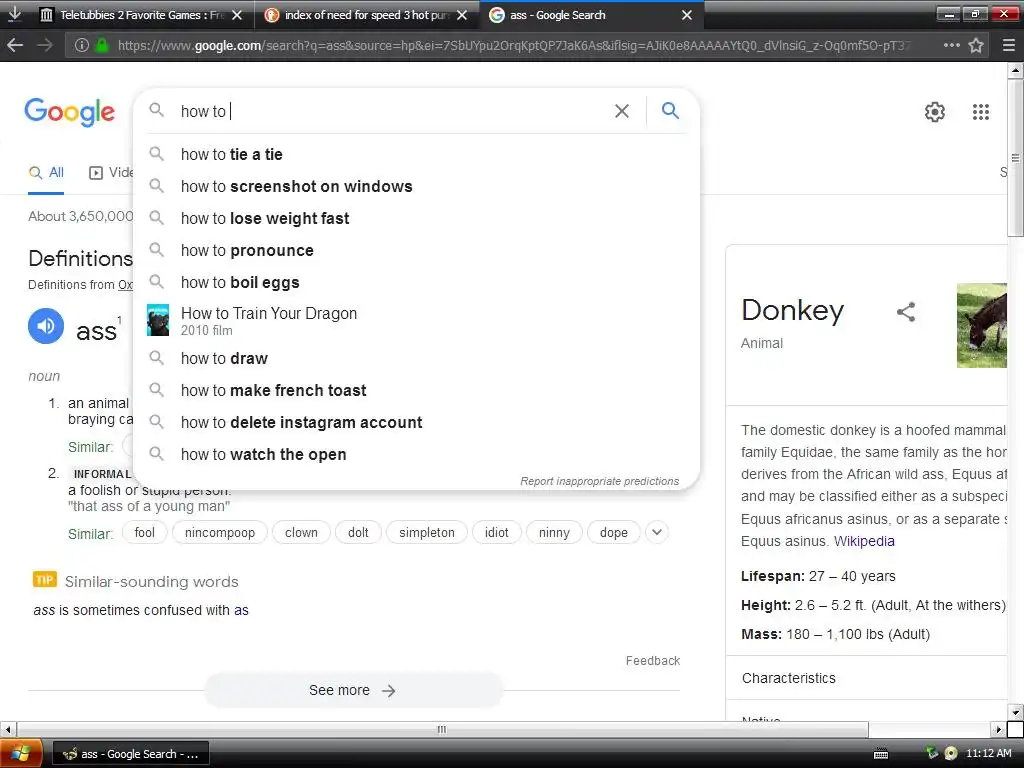Click the blue search magnifier button
Image resolution: width=1024 pixels, height=768 pixels.
tap(670, 110)
